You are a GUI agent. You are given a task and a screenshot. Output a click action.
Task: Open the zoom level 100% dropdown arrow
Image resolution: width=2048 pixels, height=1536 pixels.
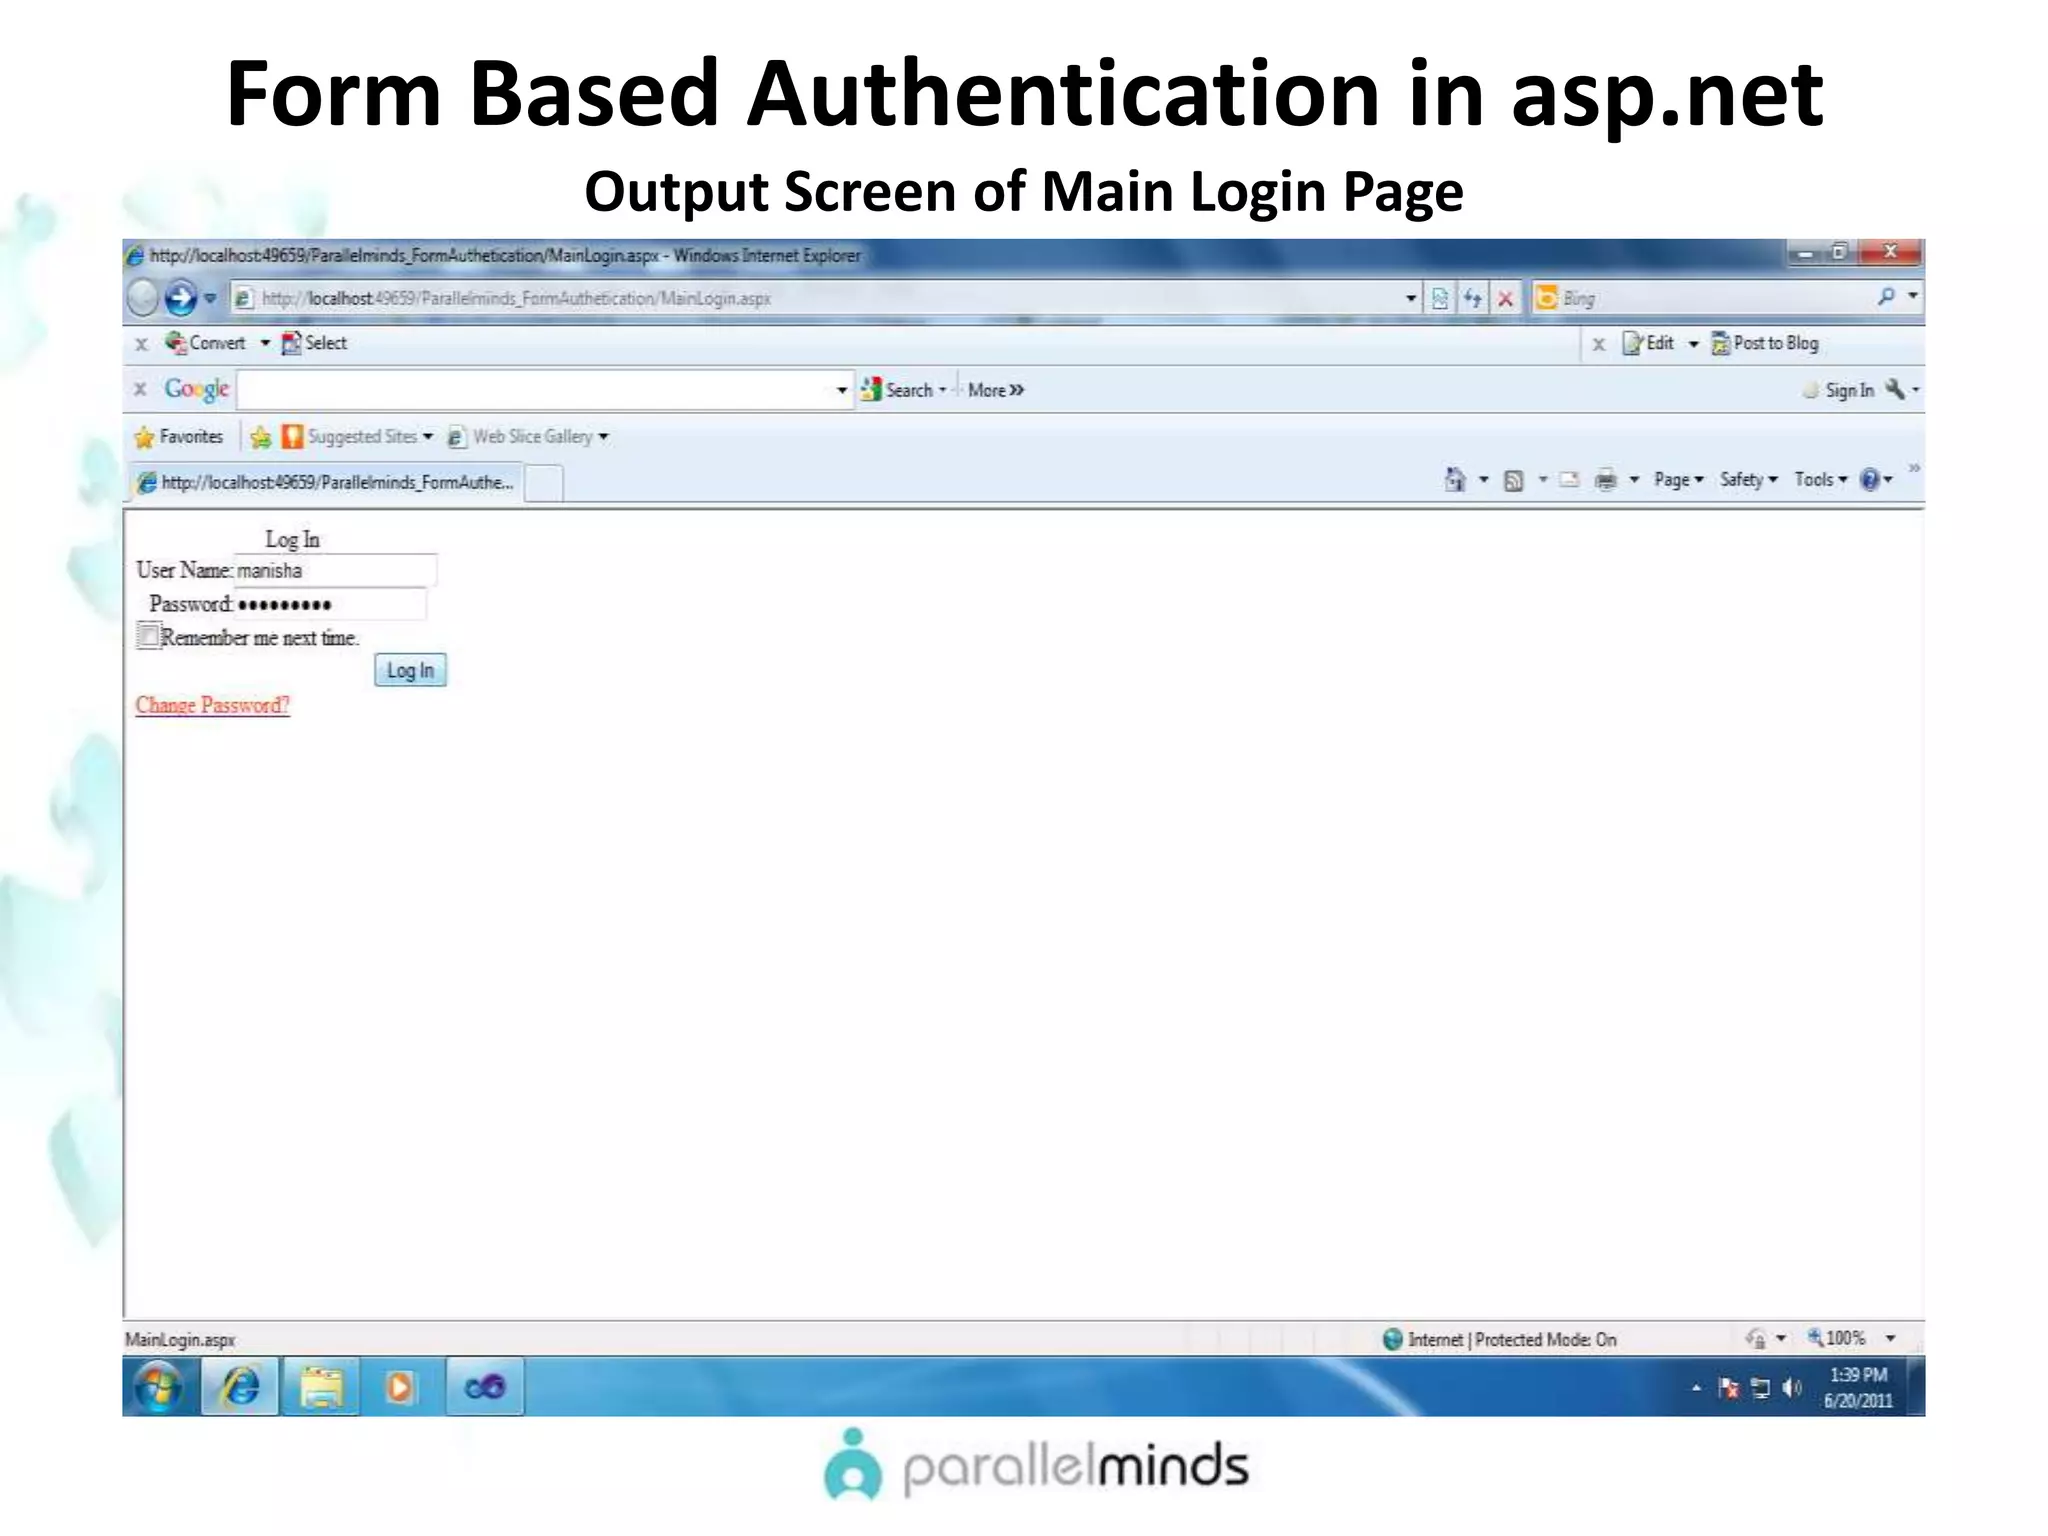tap(1891, 1338)
